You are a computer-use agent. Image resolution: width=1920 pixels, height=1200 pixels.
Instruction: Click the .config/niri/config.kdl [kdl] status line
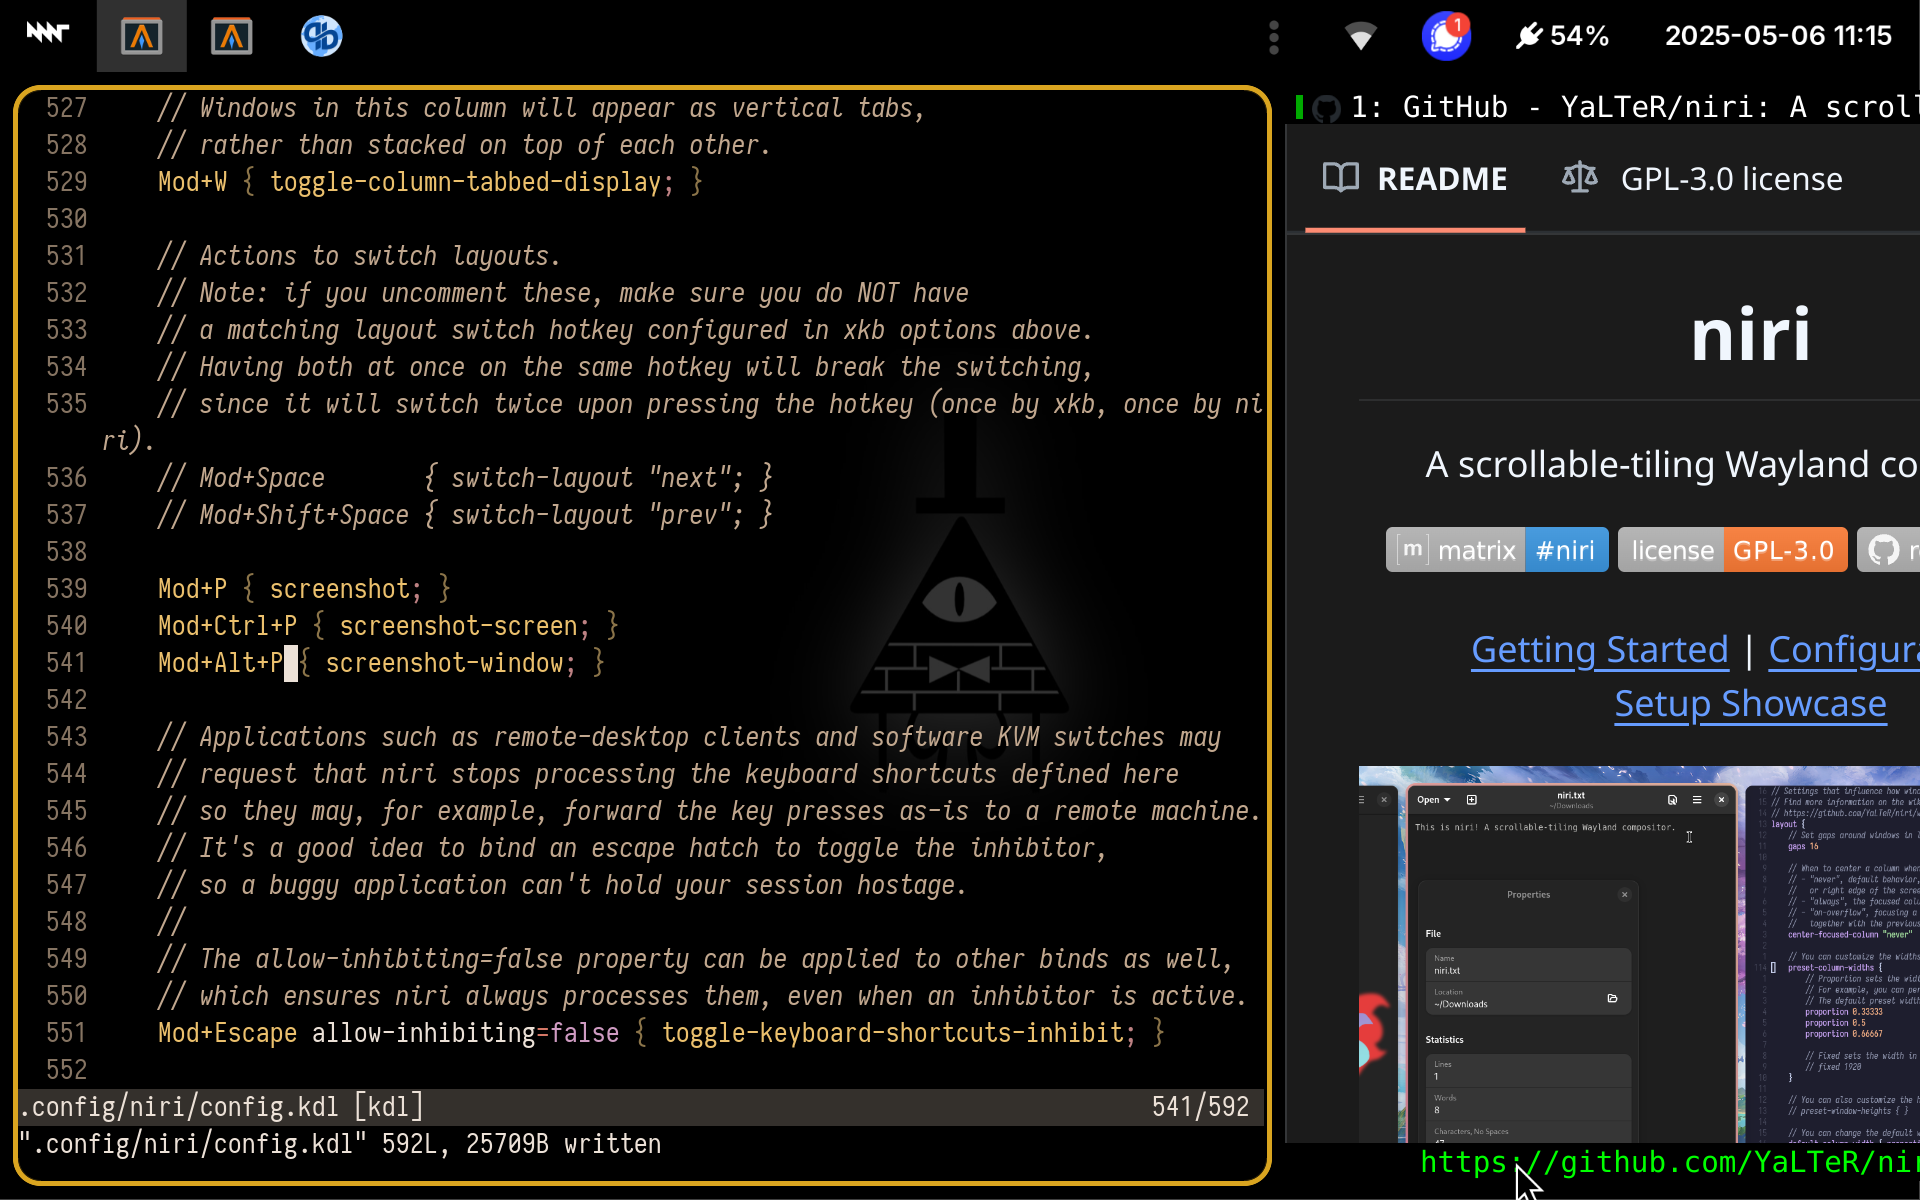(221, 1107)
